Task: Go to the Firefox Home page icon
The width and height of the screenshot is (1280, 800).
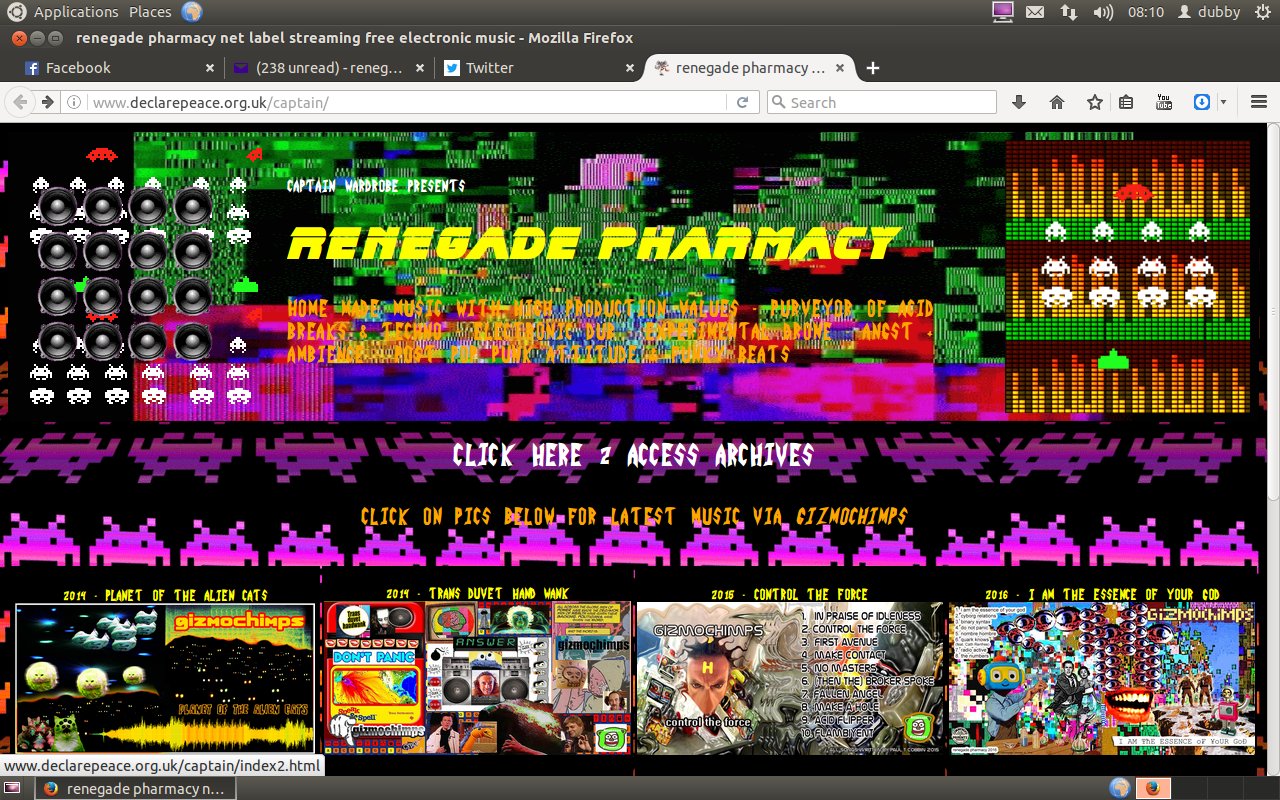Action: pos(1057,102)
